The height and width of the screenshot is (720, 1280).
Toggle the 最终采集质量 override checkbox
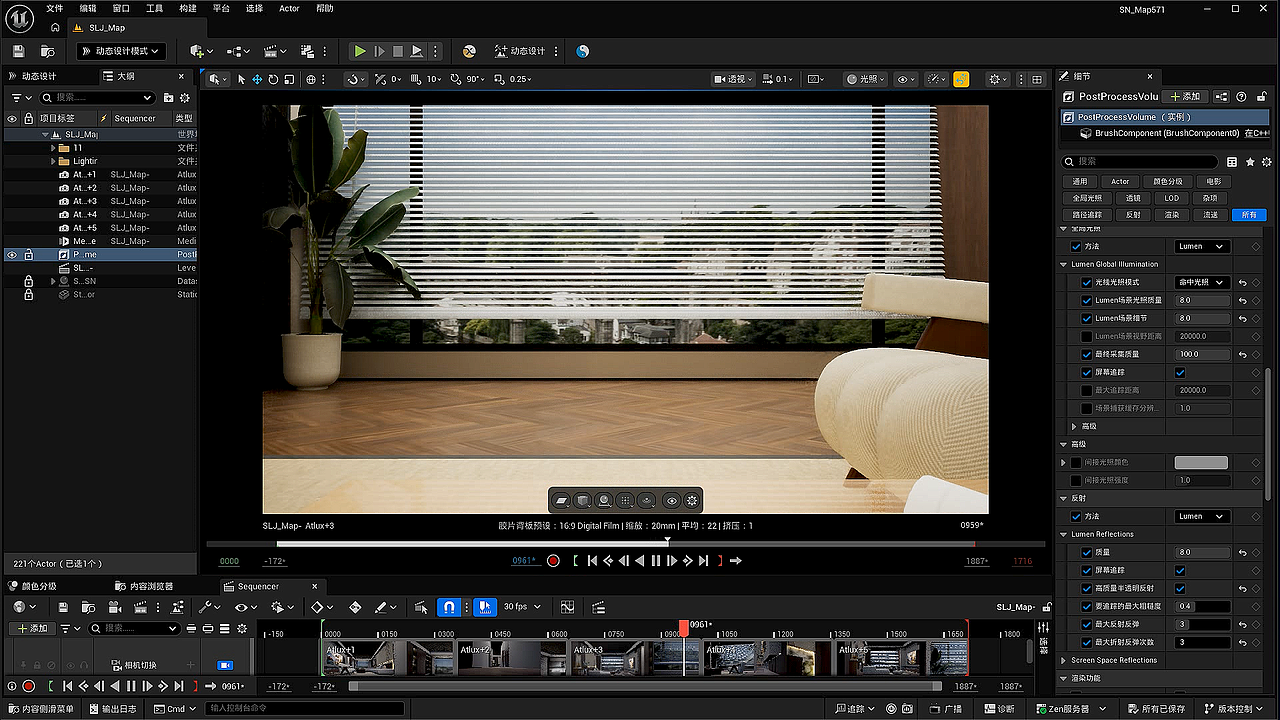1087,354
